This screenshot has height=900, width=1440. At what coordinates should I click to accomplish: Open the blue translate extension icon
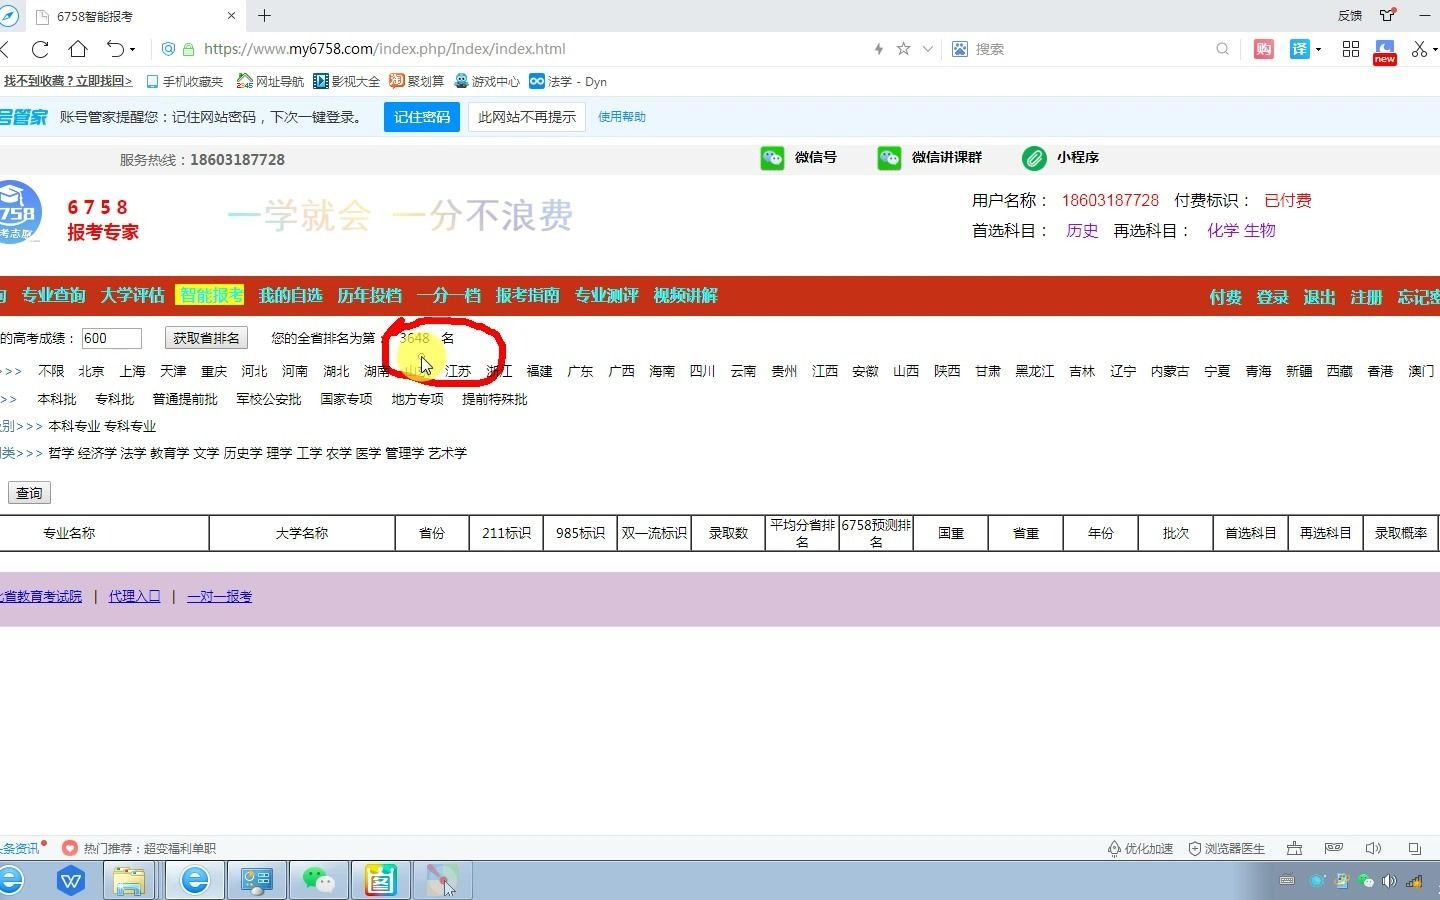[x=1299, y=49]
